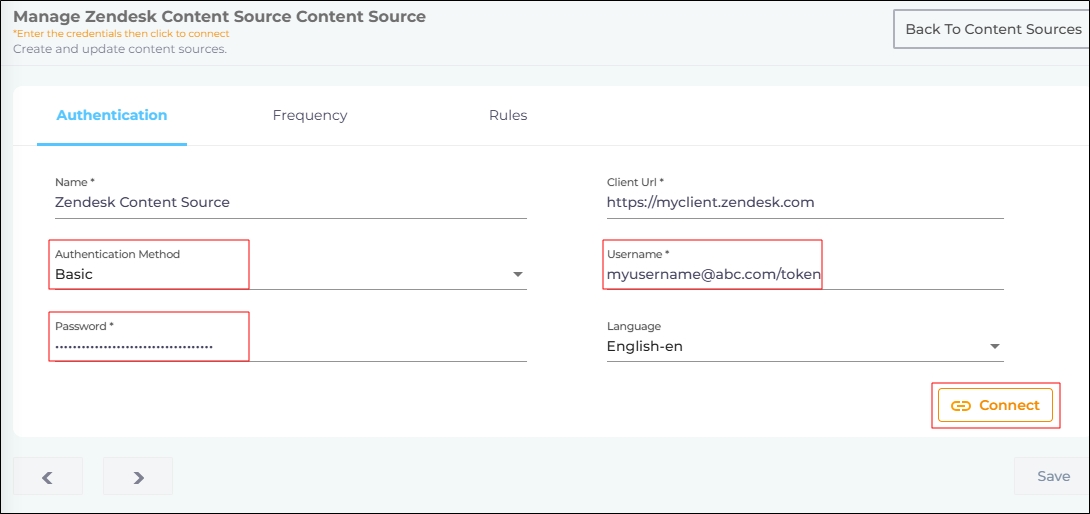Go to next step with right chevron
This screenshot has width=1090, height=514.
click(138, 477)
